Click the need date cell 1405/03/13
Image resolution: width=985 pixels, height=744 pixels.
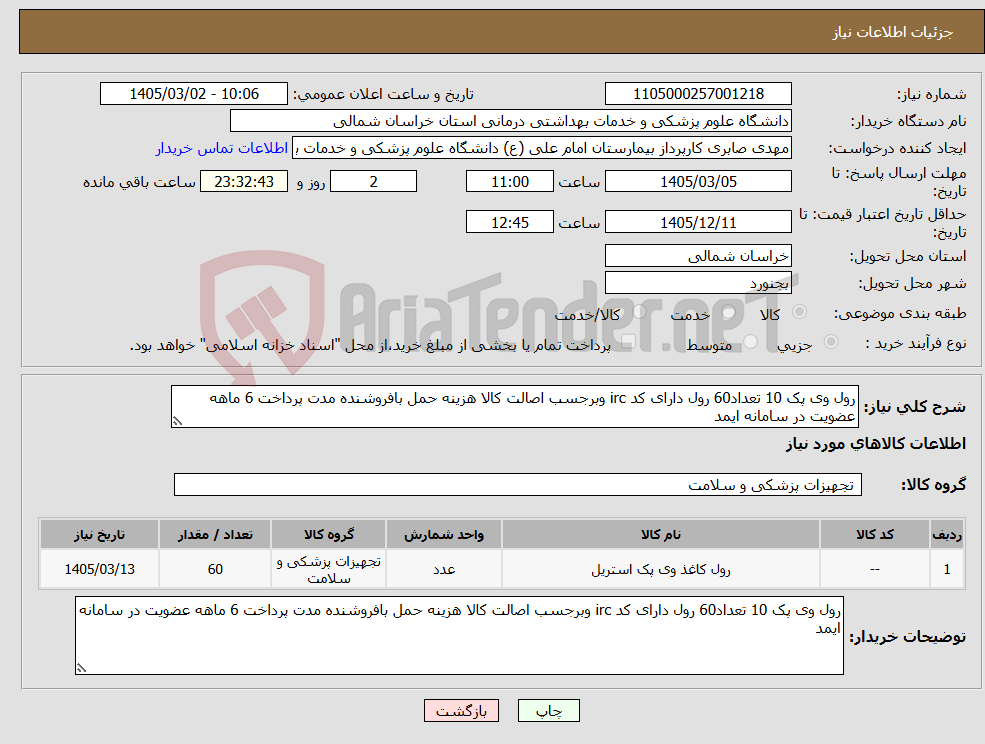99,569
